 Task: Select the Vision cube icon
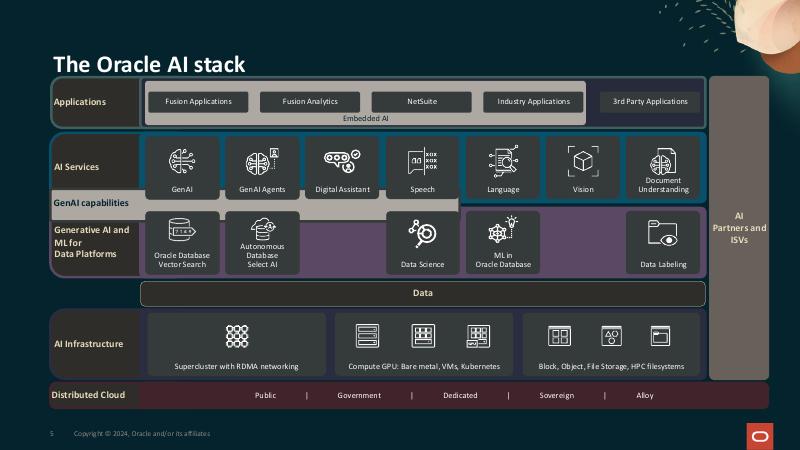[x=583, y=161]
